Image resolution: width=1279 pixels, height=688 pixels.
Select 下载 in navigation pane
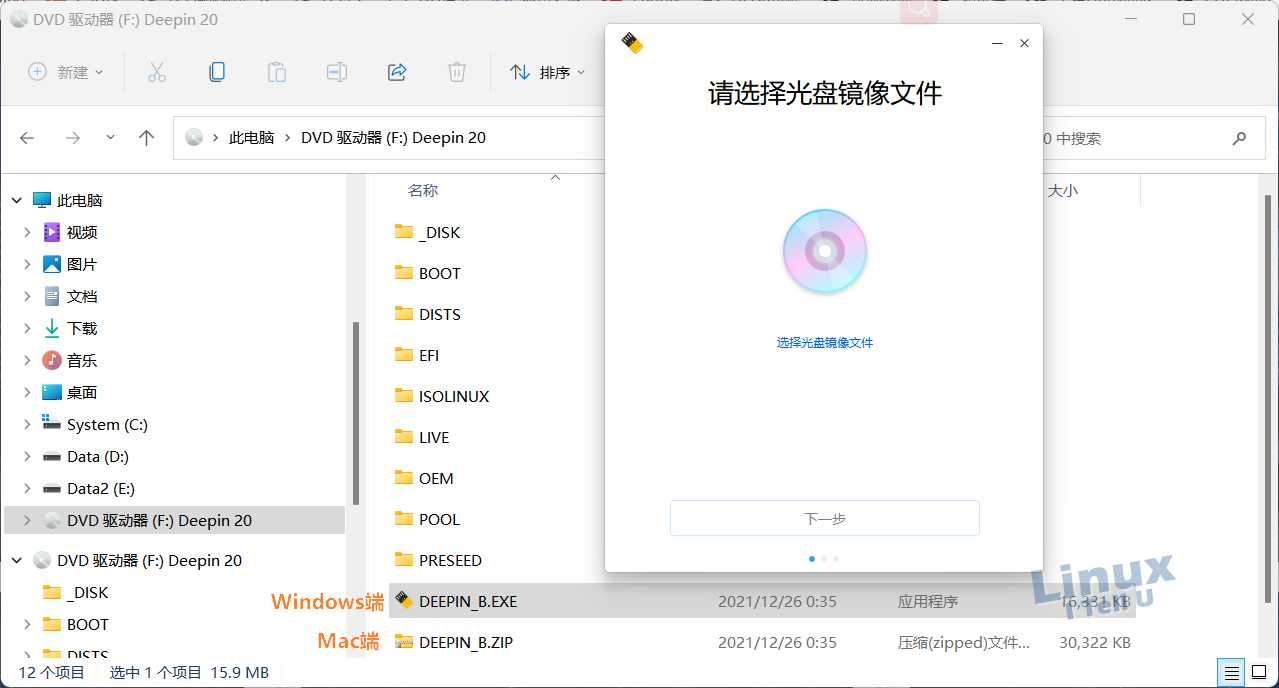click(x=82, y=328)
